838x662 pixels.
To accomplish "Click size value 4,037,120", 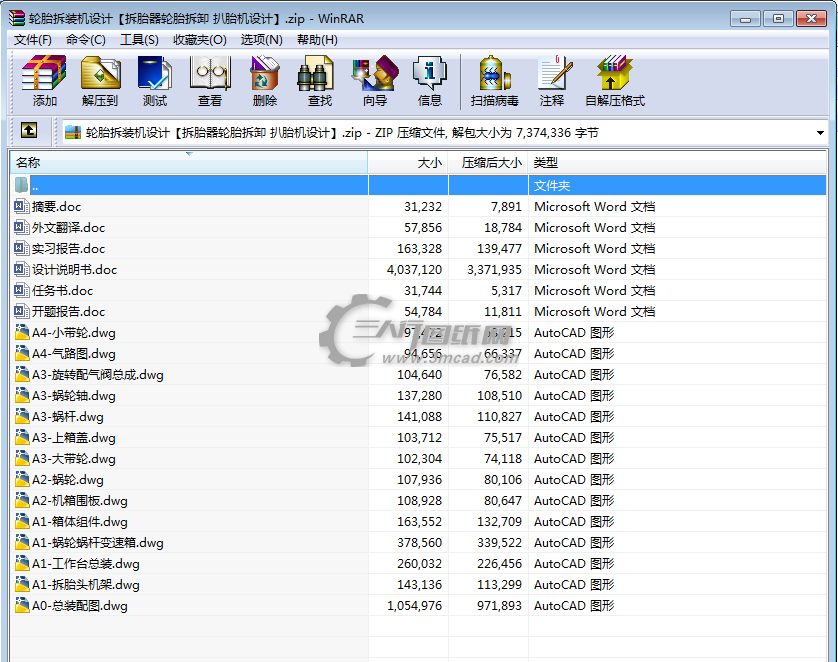I will [x=414, y=269].
